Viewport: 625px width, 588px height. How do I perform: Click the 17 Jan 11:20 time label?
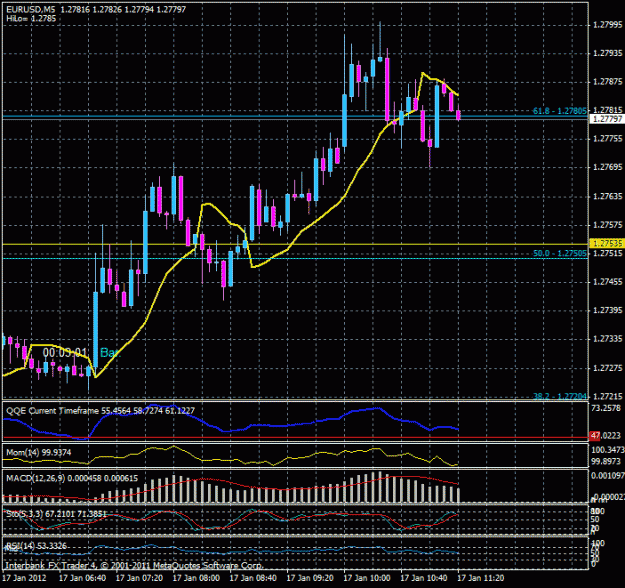click(481, 578)
